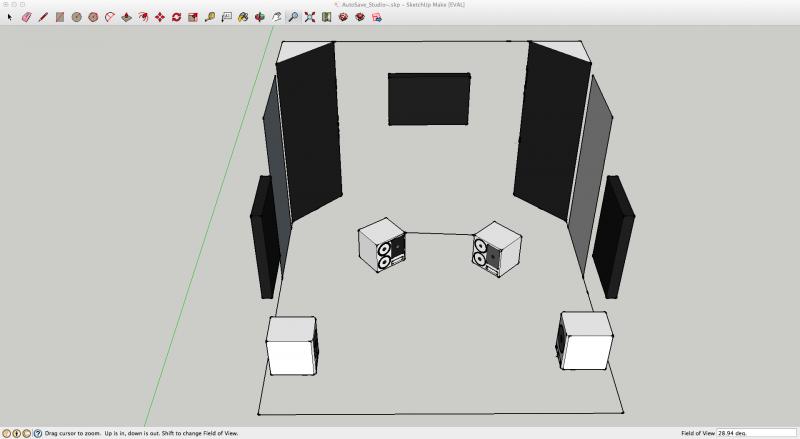Select the Move tool
The width and height of the screenshot is (800, 439).
click(x=160, y=17)
